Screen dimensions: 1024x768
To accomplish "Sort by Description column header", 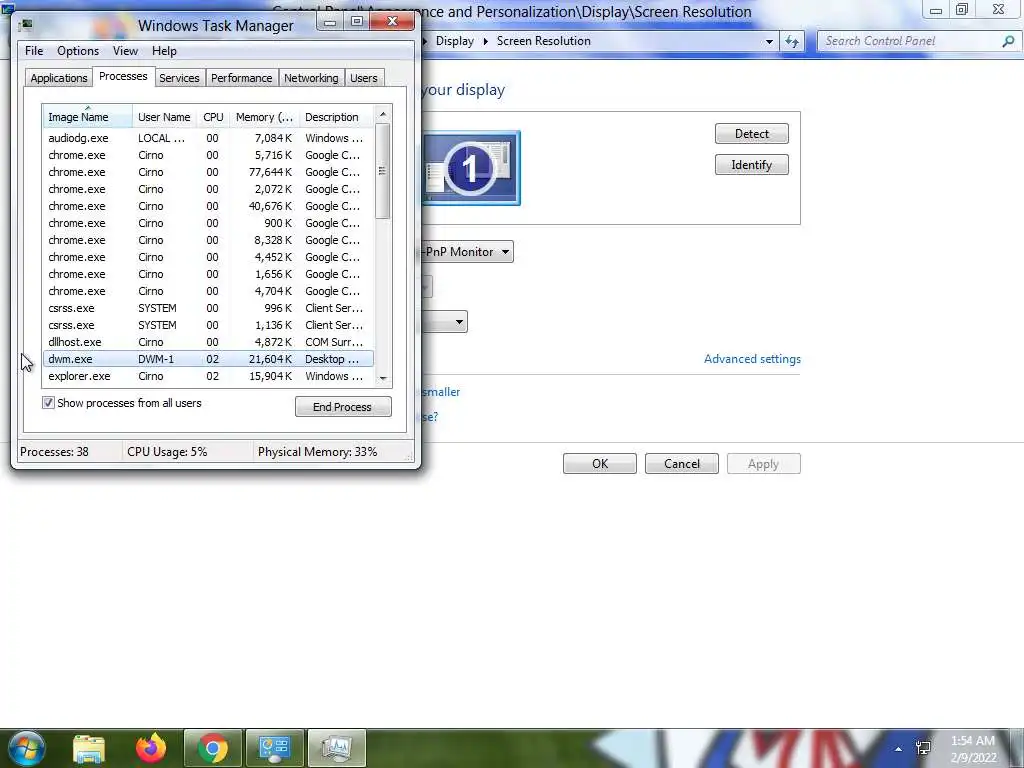I will 337,117.
